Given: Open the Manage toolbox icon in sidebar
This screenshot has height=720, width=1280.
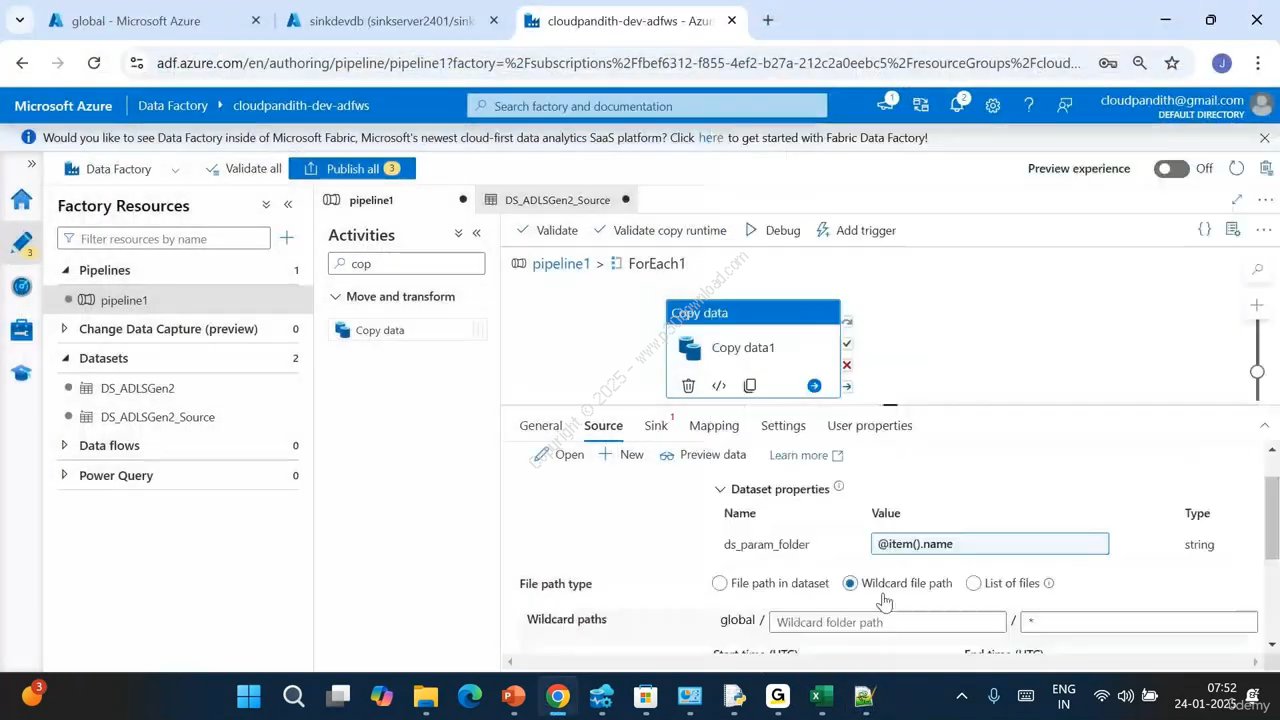Looking at the screenshot, I should tap(21, 330).
